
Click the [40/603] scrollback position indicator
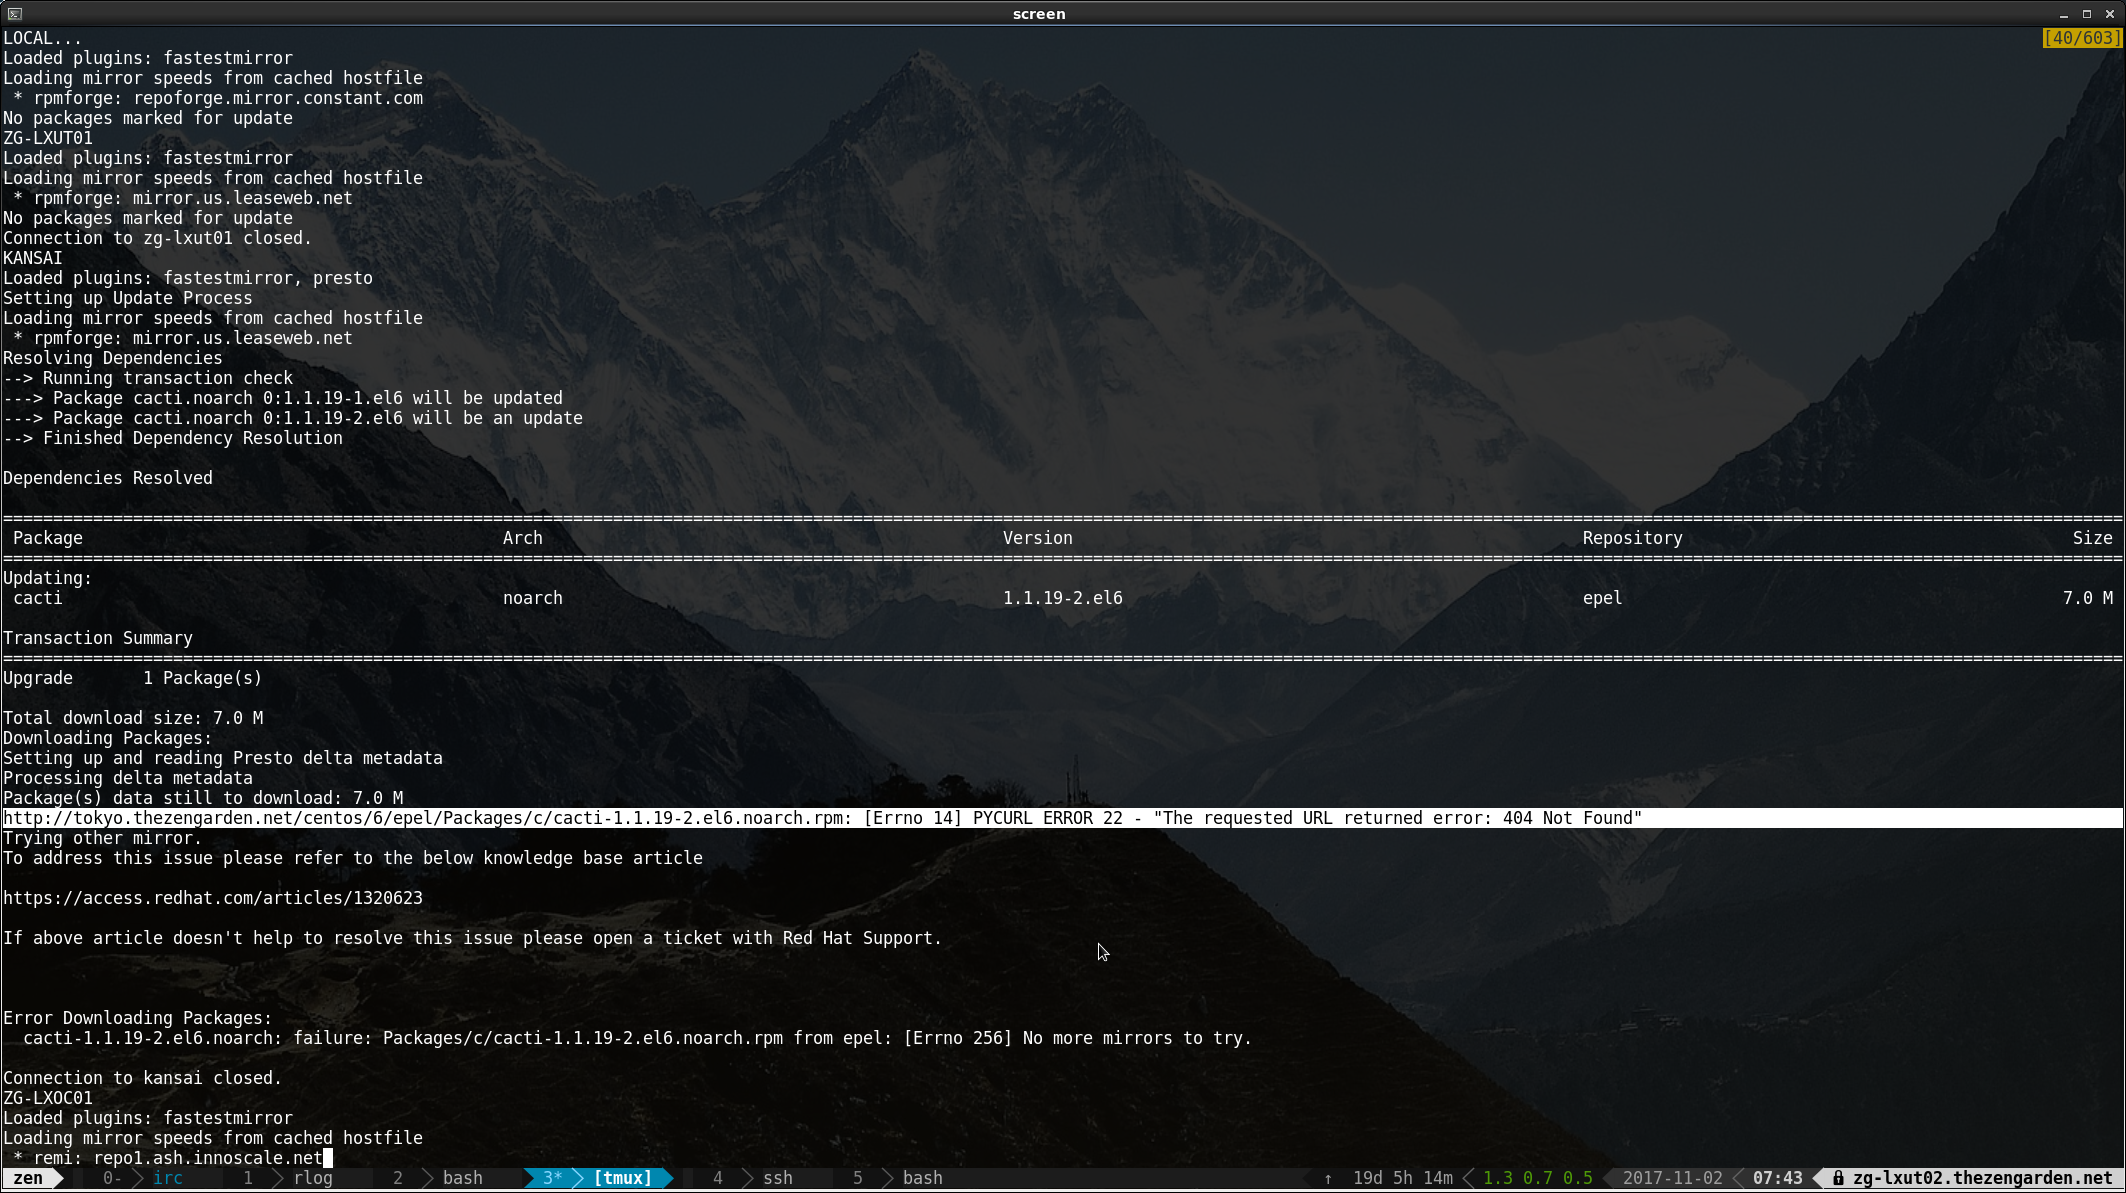[x=2082, y=38]
